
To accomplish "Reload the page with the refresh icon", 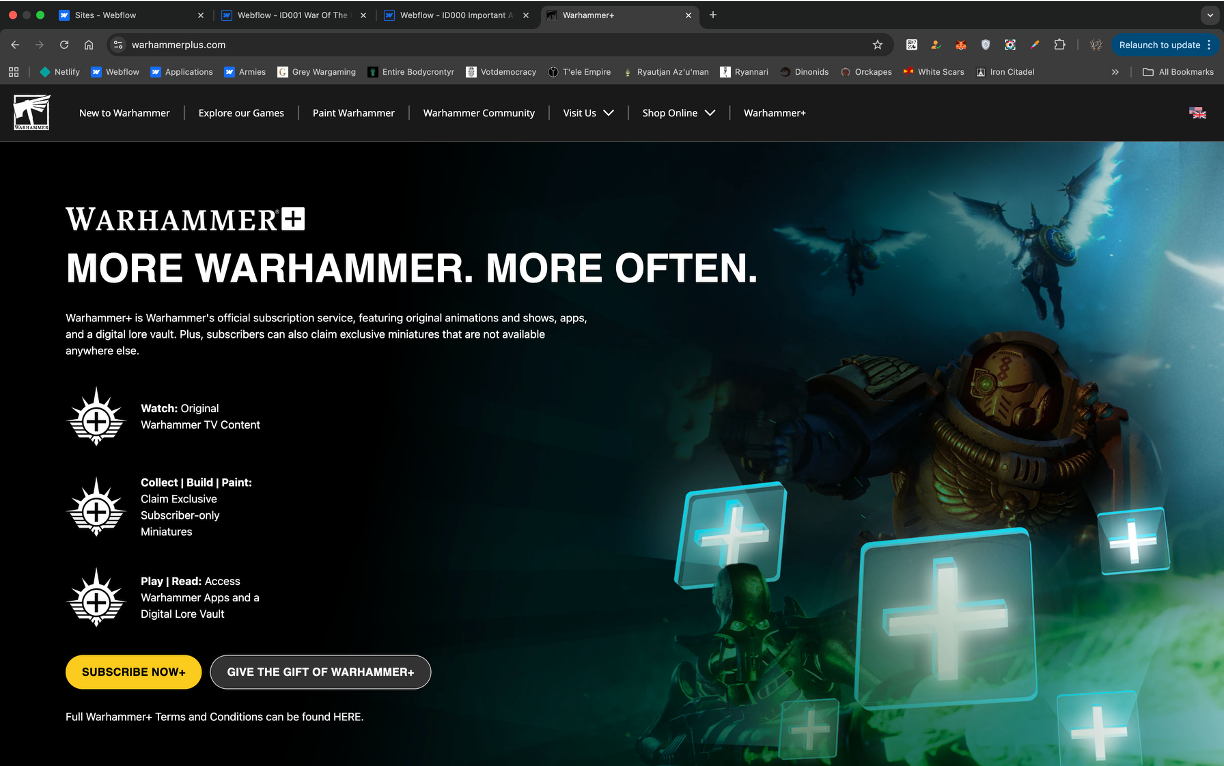I will [x=64, y=45].
